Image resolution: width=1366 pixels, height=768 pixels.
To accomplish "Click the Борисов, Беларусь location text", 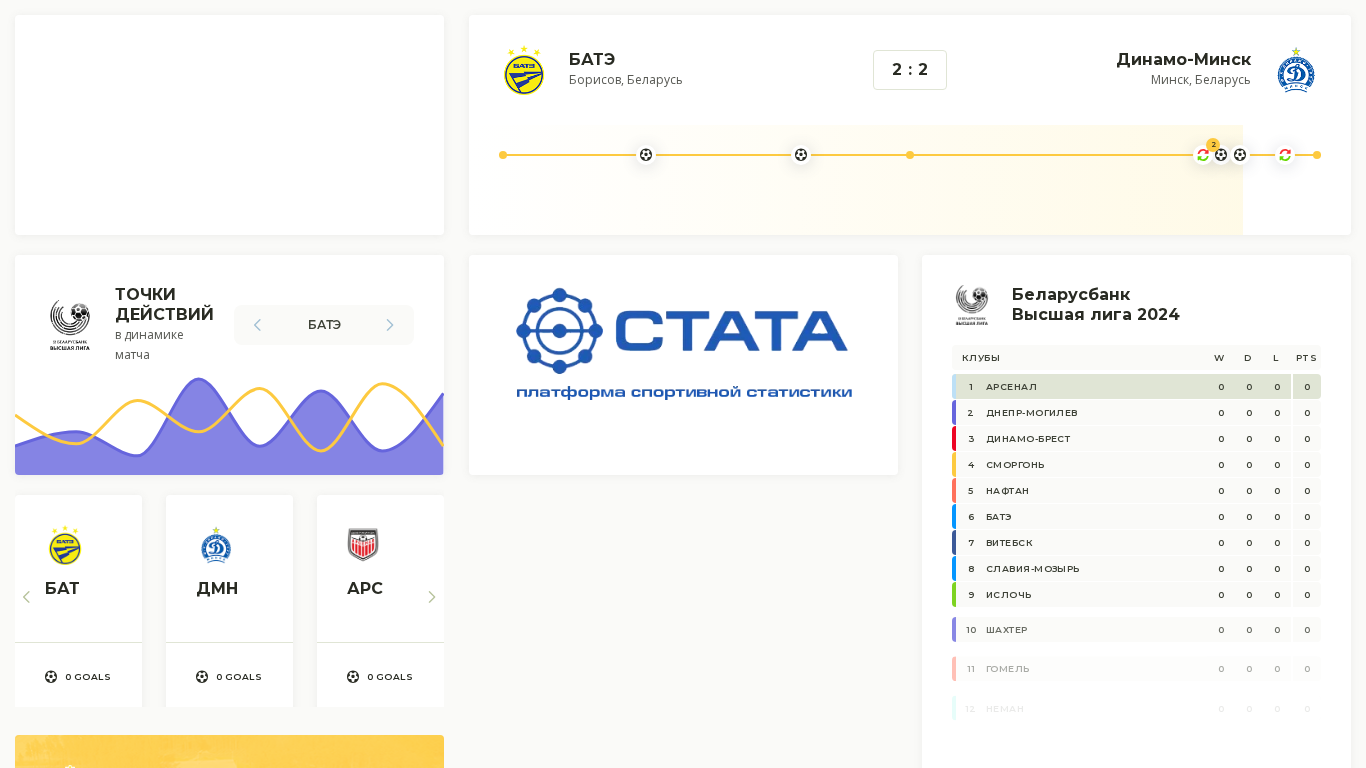I will (626, 80).
